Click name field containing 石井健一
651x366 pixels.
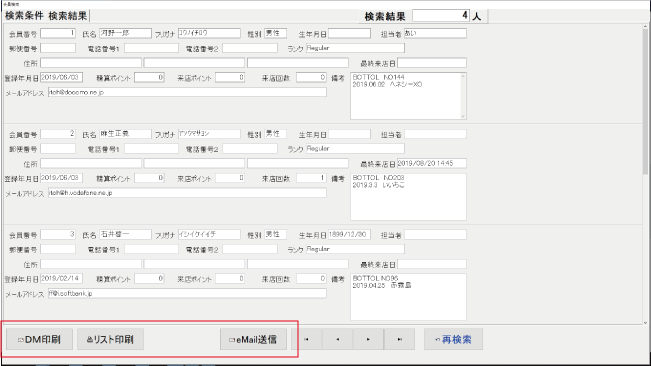125,234
